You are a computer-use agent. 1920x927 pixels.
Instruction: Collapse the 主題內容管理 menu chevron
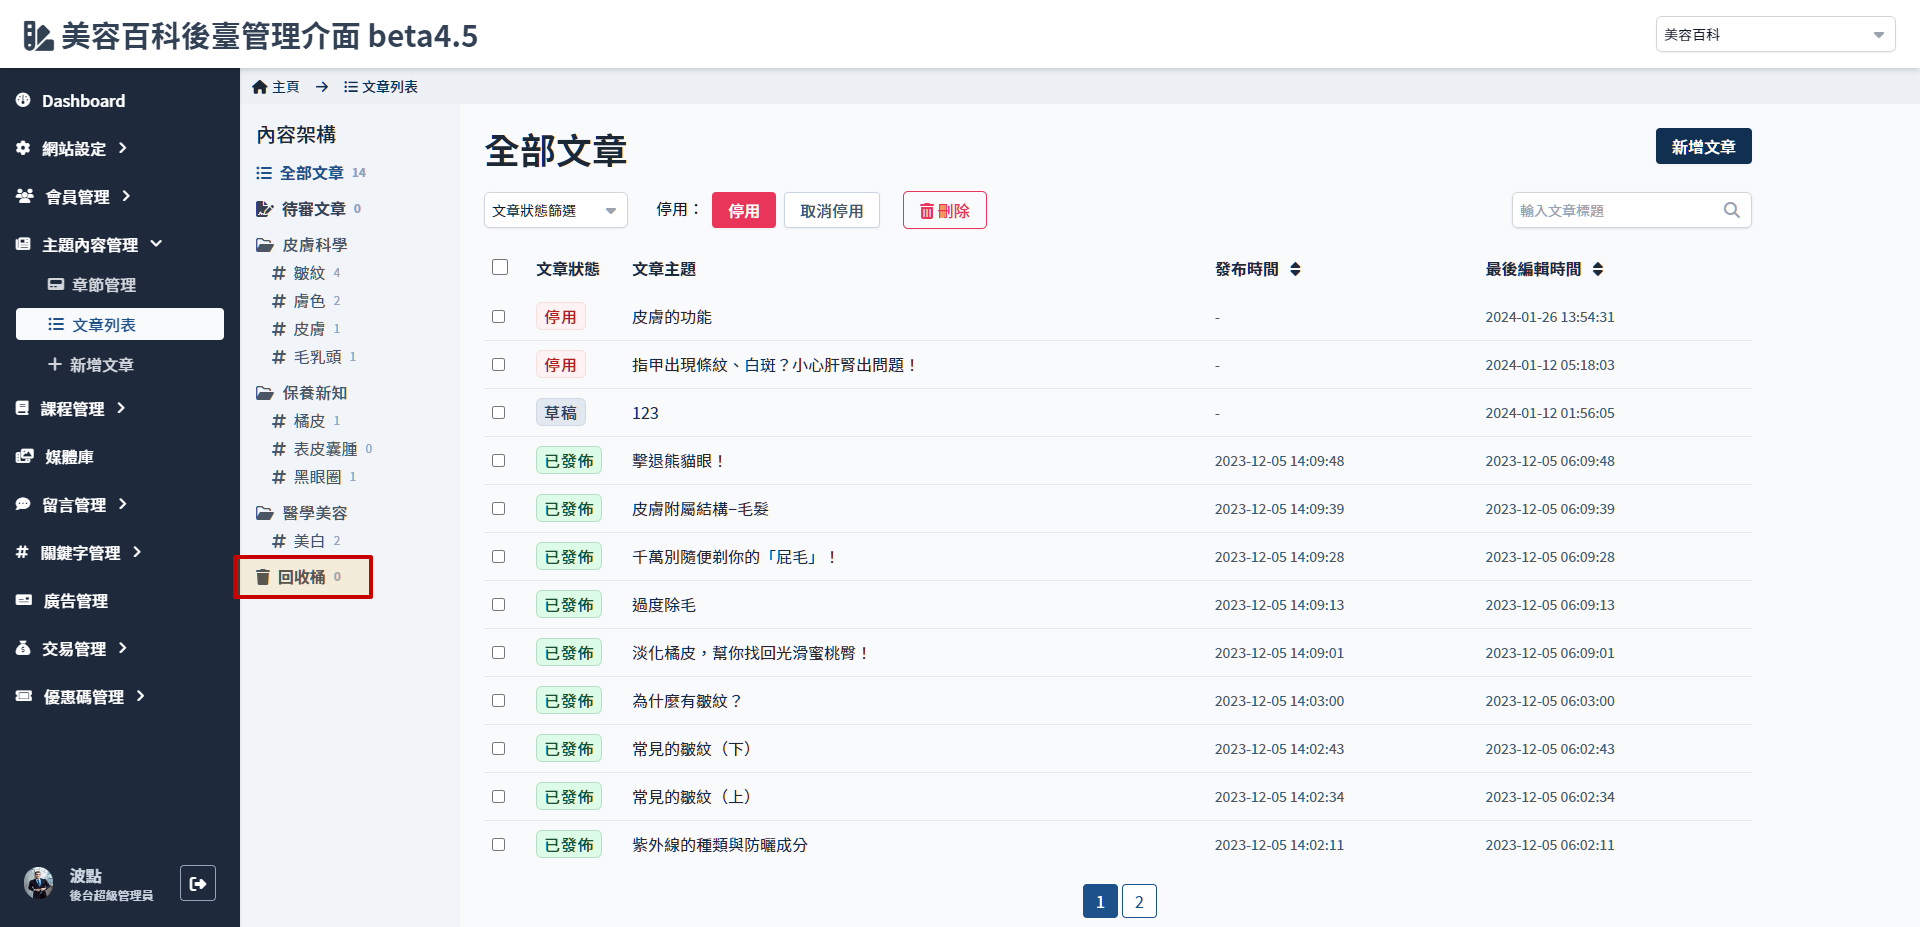coord(156,244)
